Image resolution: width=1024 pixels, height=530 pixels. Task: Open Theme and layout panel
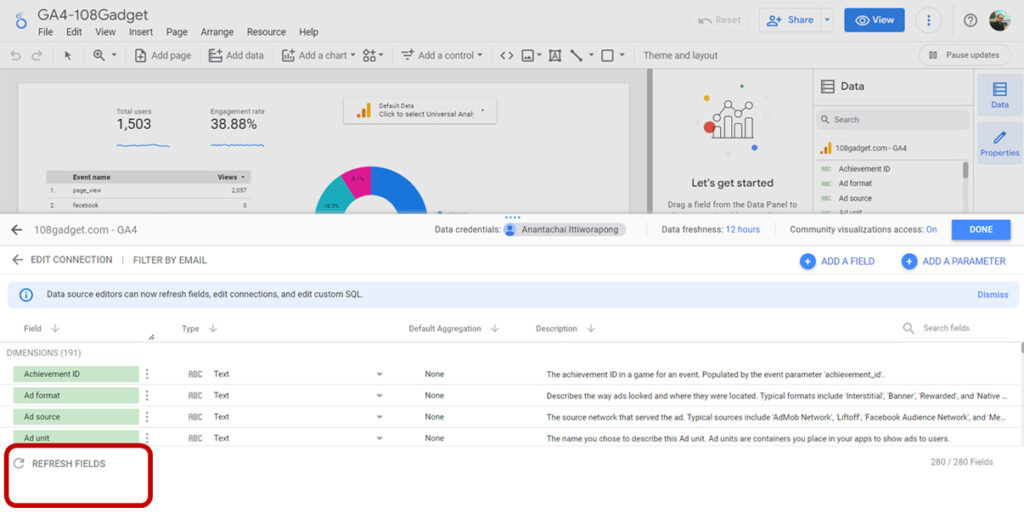[680, 55]
